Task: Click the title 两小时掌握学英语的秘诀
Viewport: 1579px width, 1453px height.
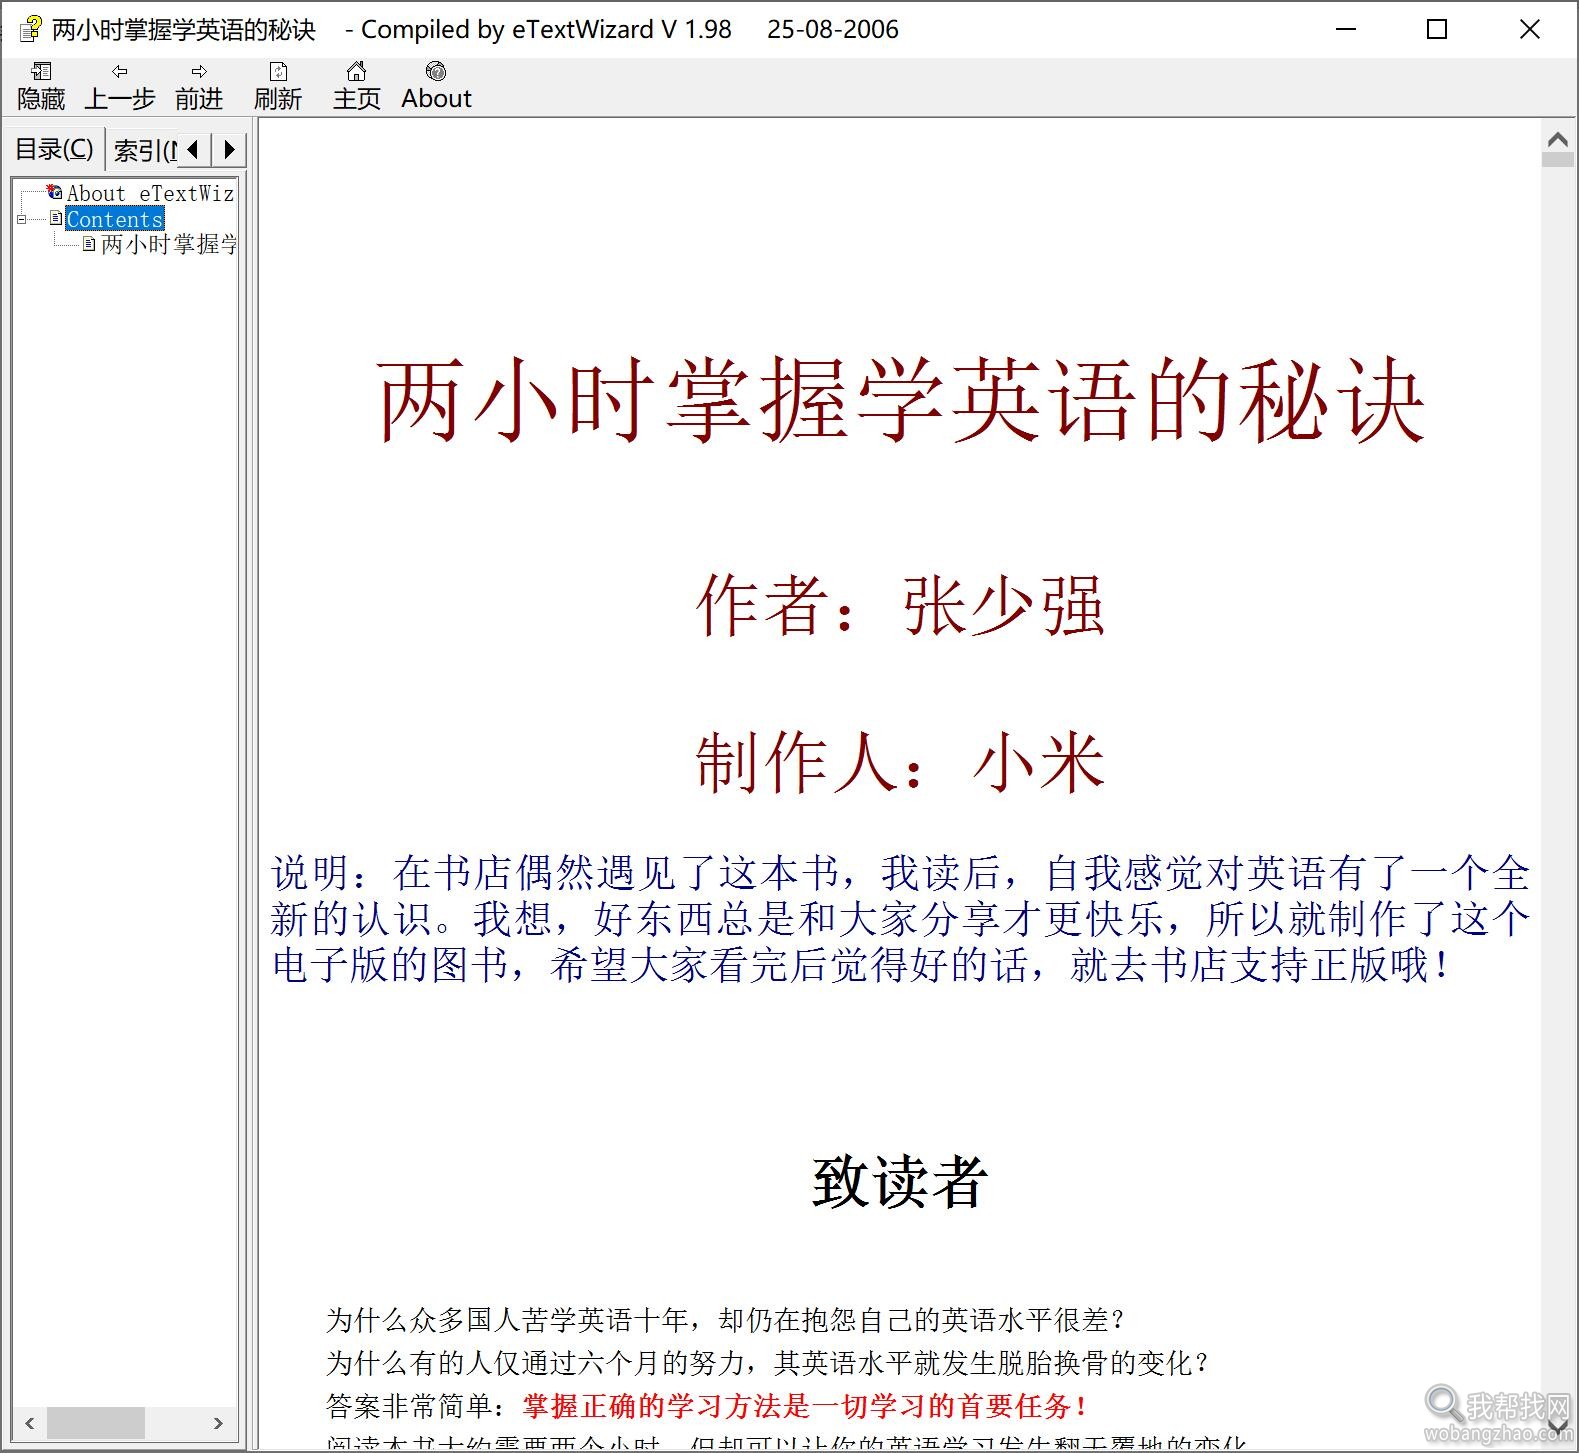Action: pos(900,401)
